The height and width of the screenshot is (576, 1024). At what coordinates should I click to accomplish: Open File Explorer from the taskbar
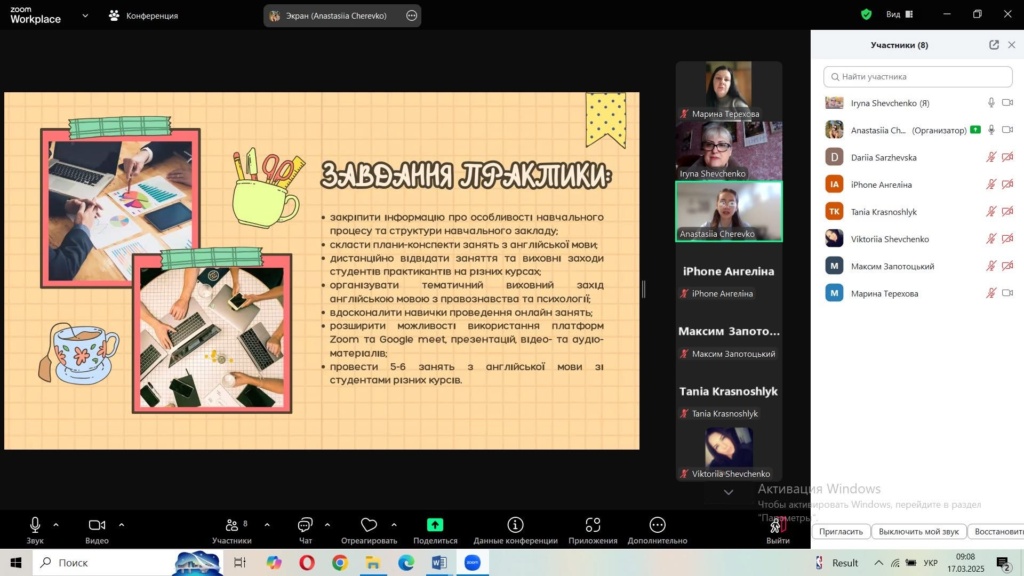pos(373,562)
